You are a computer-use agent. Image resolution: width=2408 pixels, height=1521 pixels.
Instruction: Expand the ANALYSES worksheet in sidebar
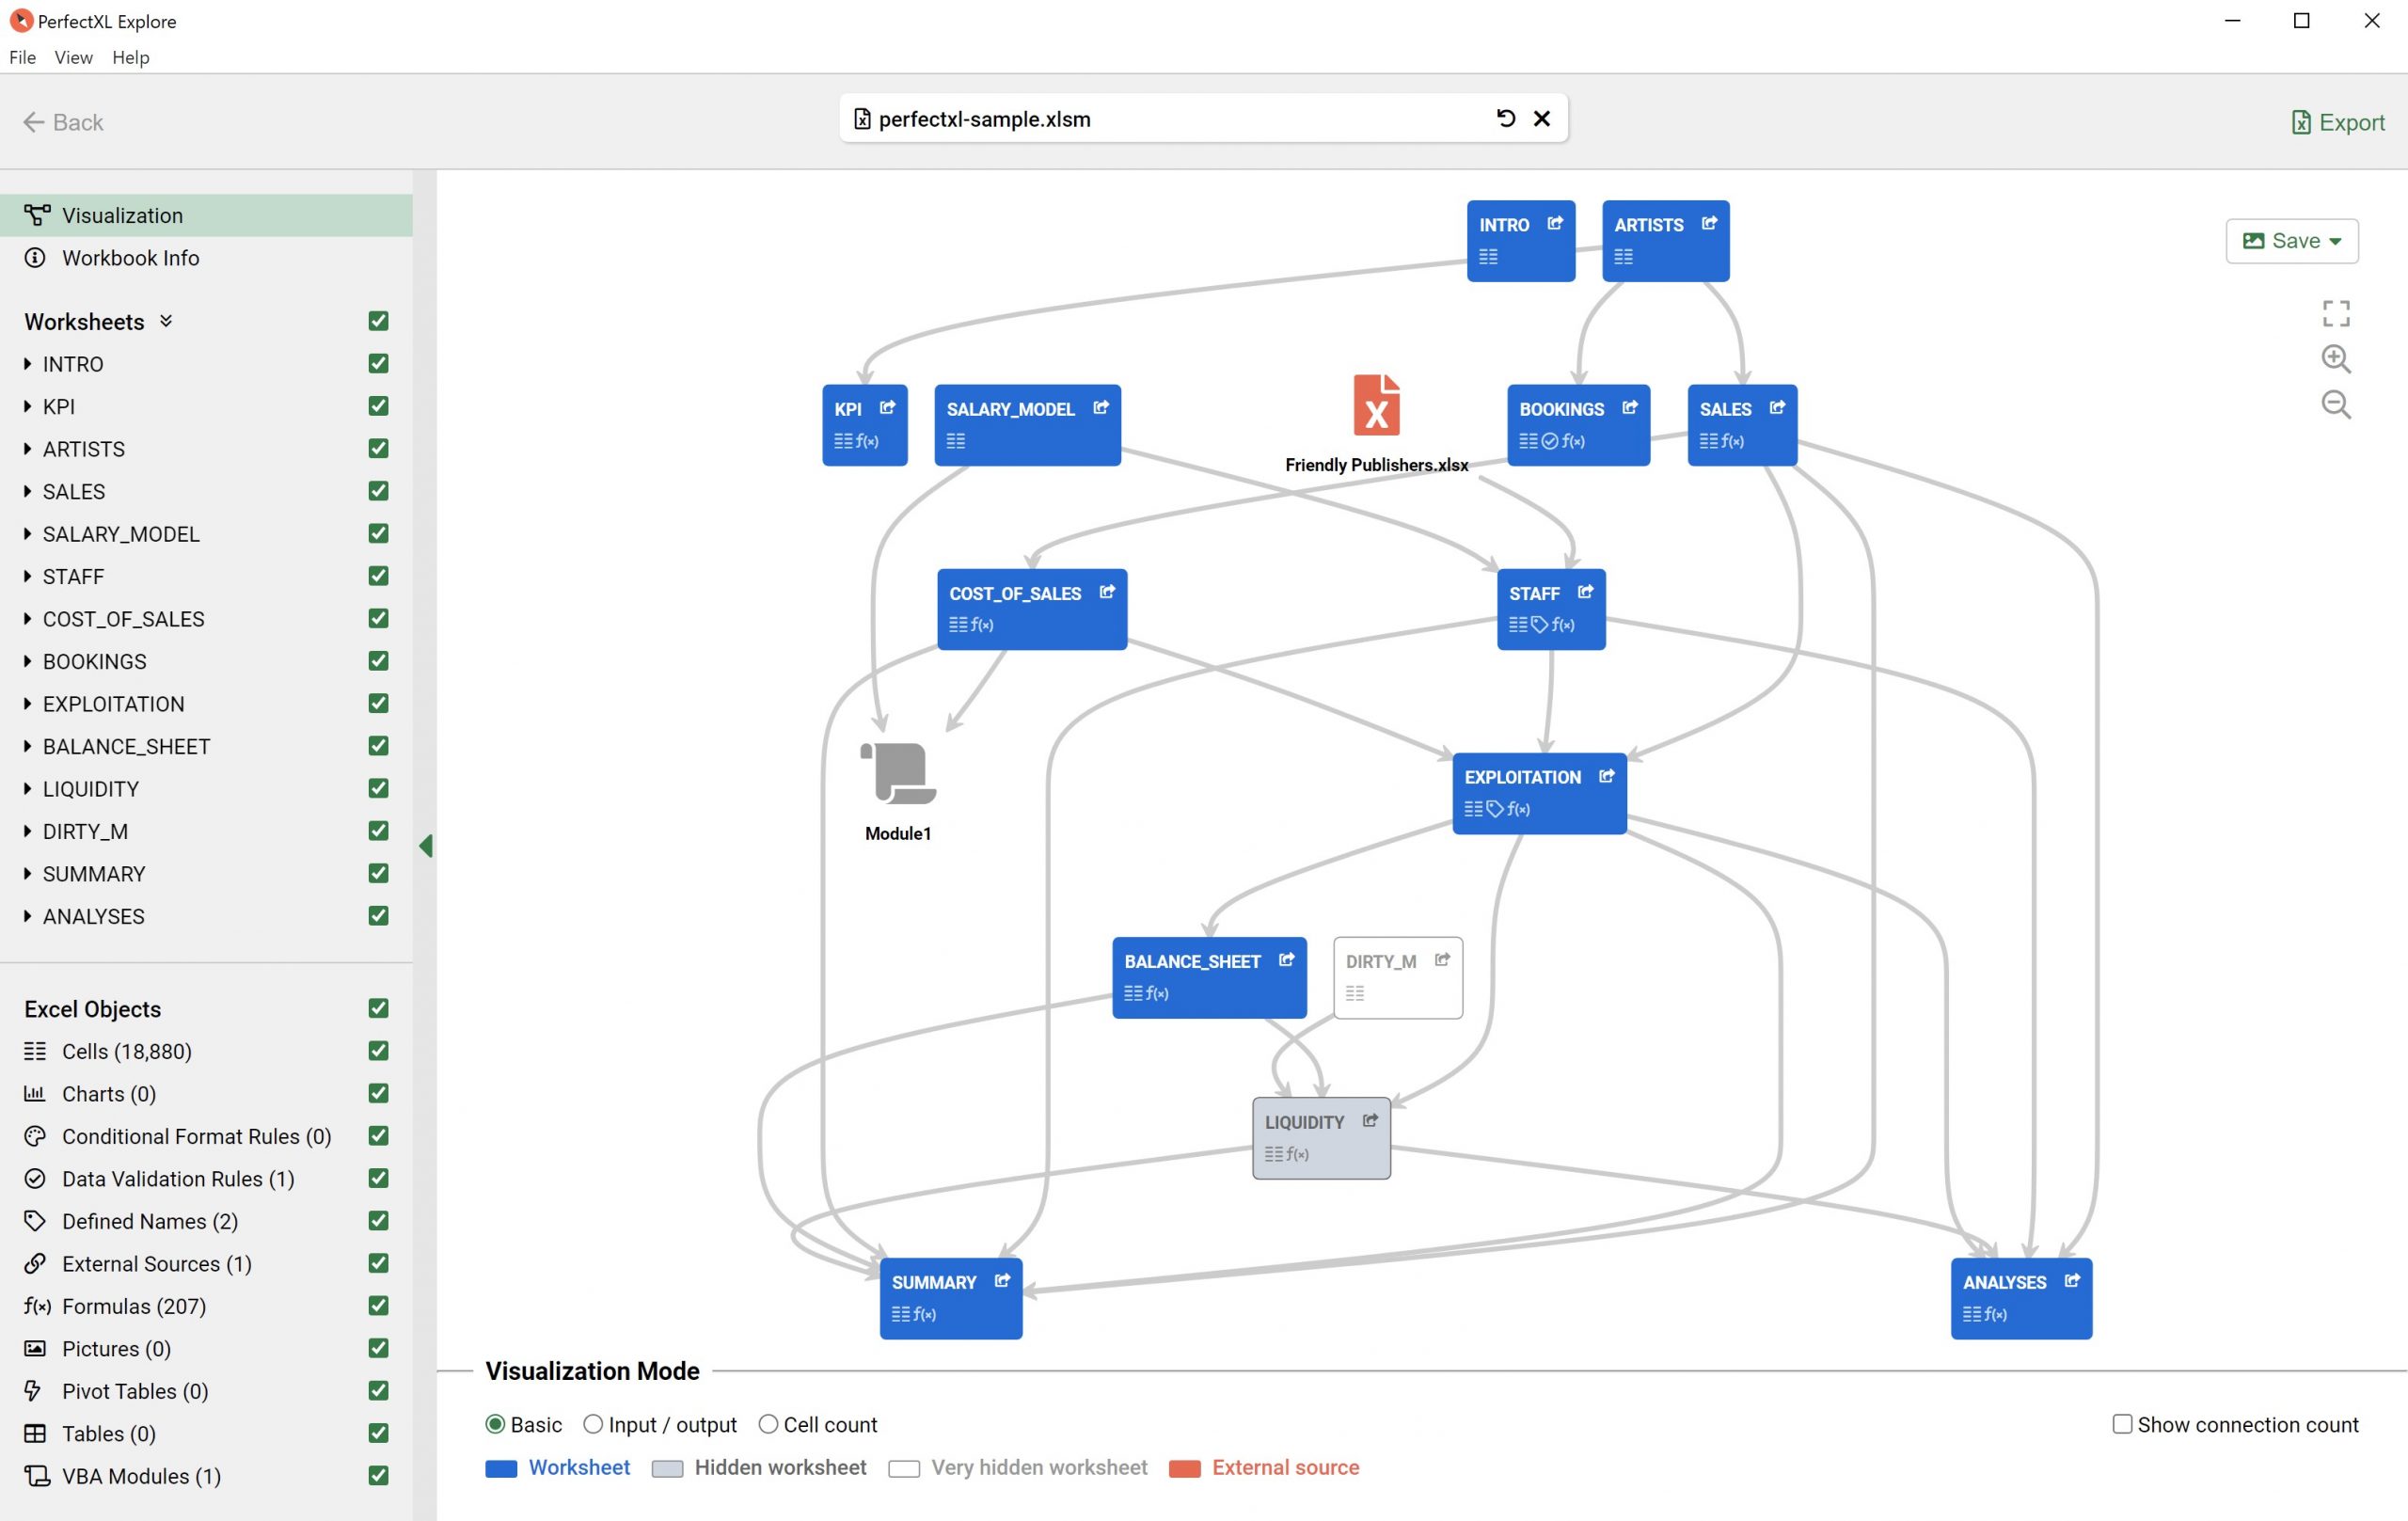point(28,914)
